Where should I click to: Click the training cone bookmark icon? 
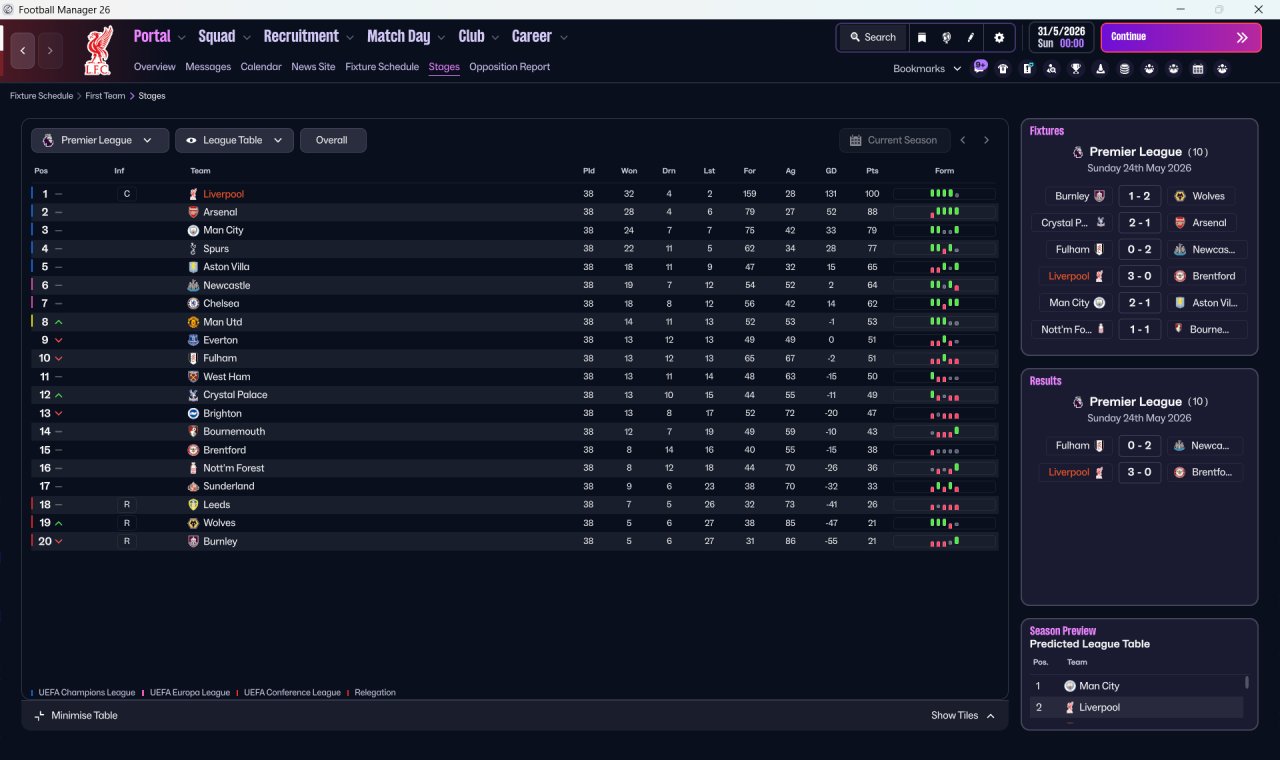1101,69
